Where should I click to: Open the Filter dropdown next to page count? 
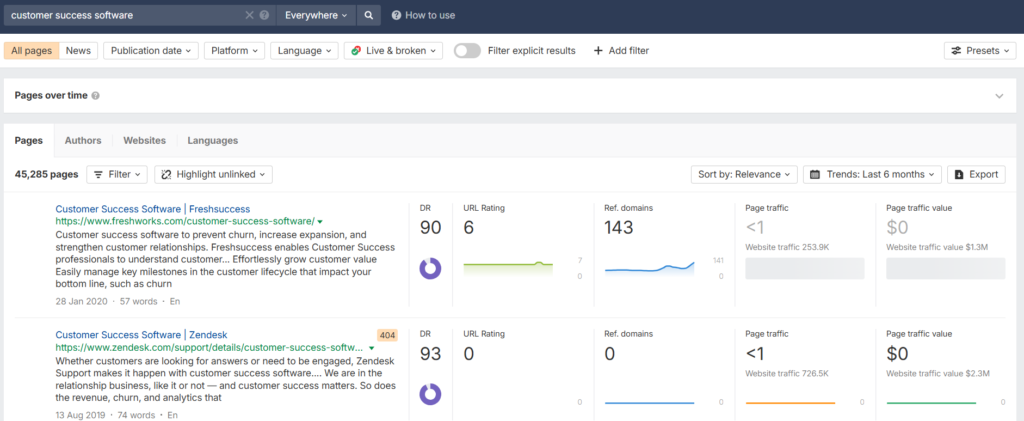117,174
